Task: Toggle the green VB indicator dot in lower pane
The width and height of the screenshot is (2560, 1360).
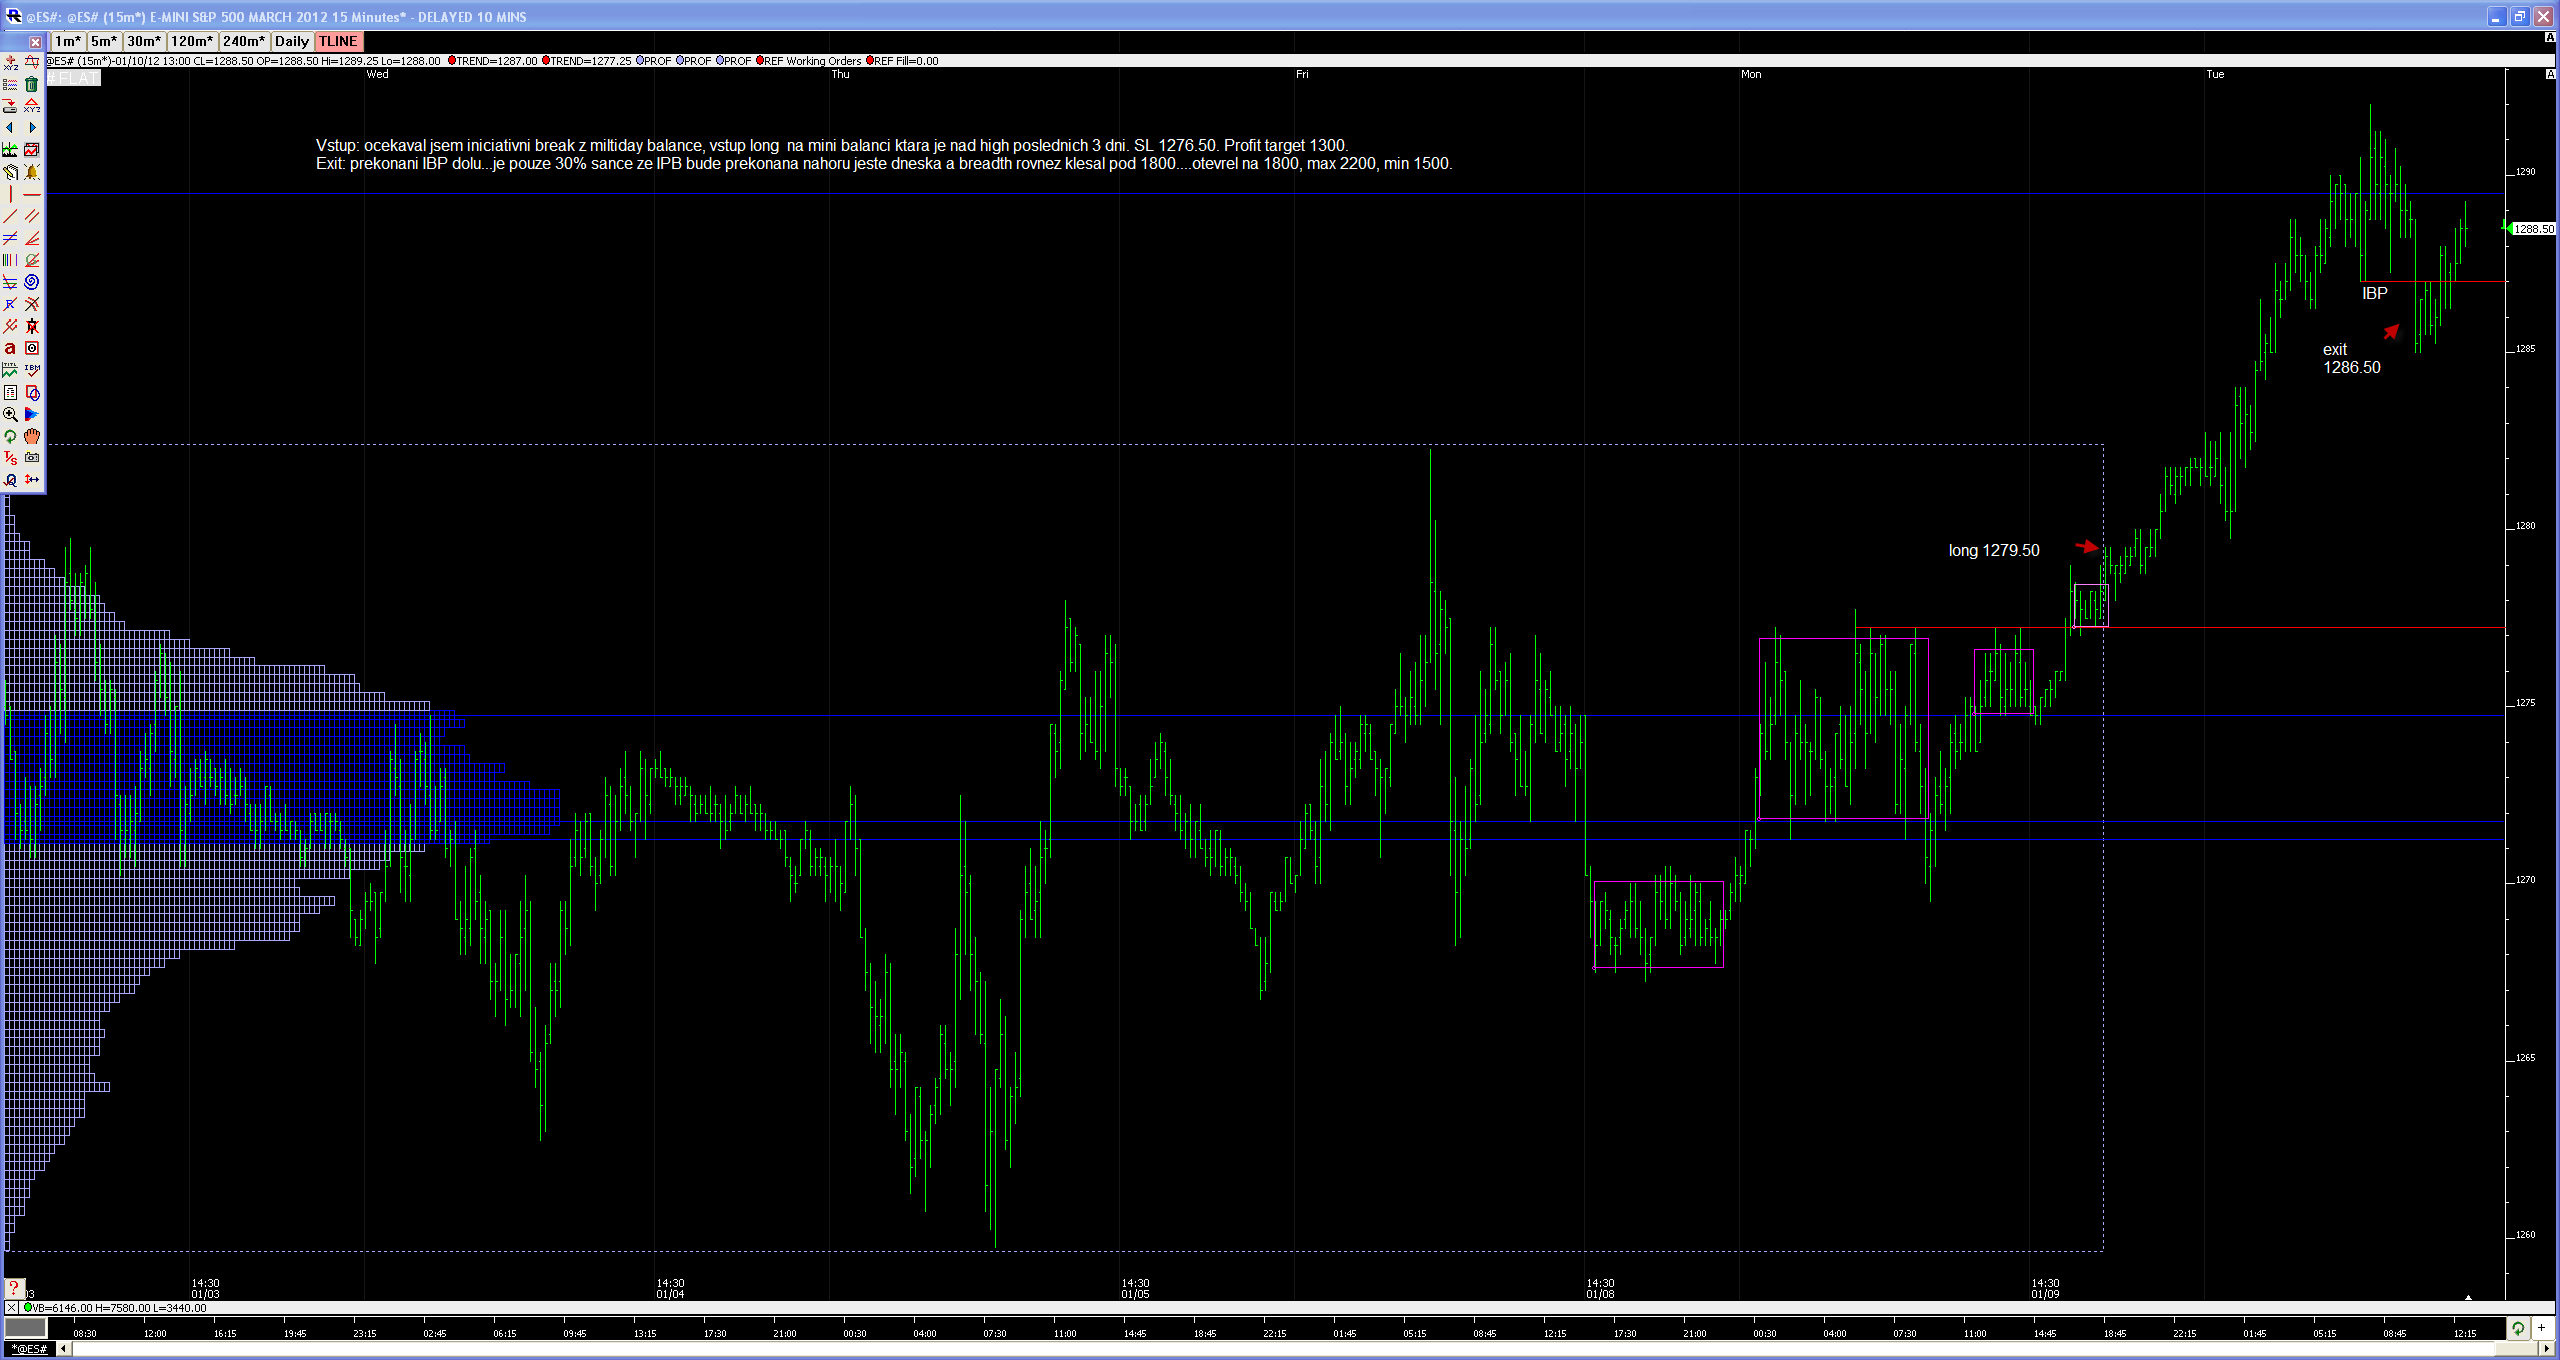Action: click(x=28, y=1308)
